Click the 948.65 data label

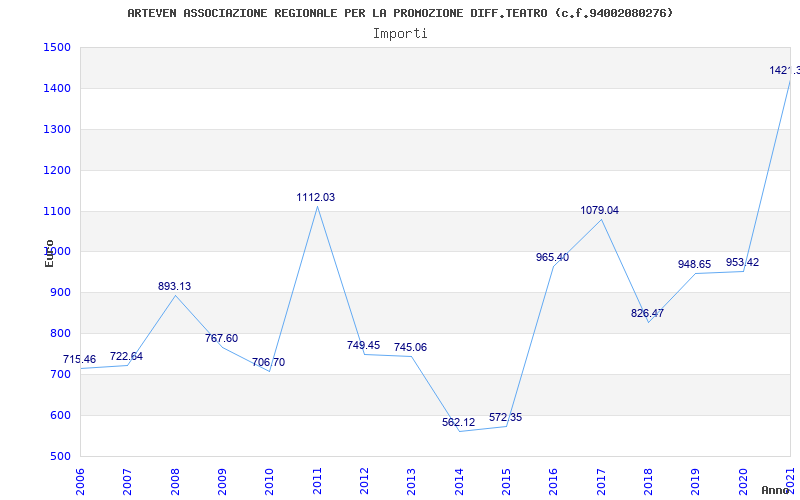click(x=694, y=264)
